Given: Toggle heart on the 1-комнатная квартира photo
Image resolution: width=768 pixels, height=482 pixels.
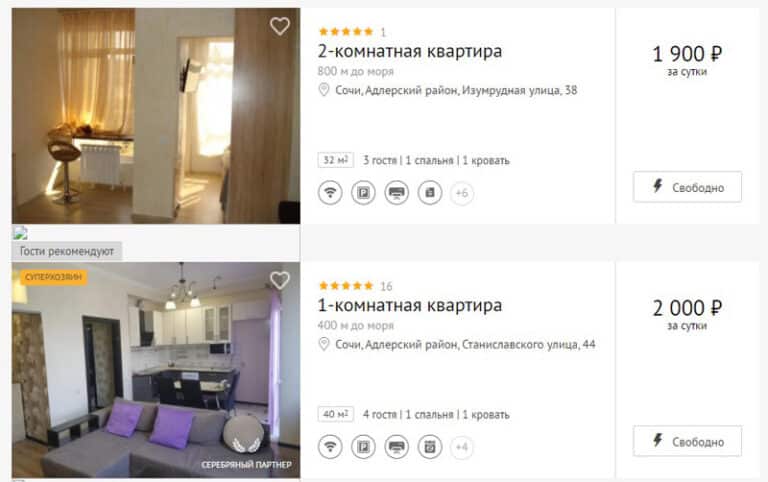Looking at the screenshot, I should pyautogui.click(x=280, y=280).
